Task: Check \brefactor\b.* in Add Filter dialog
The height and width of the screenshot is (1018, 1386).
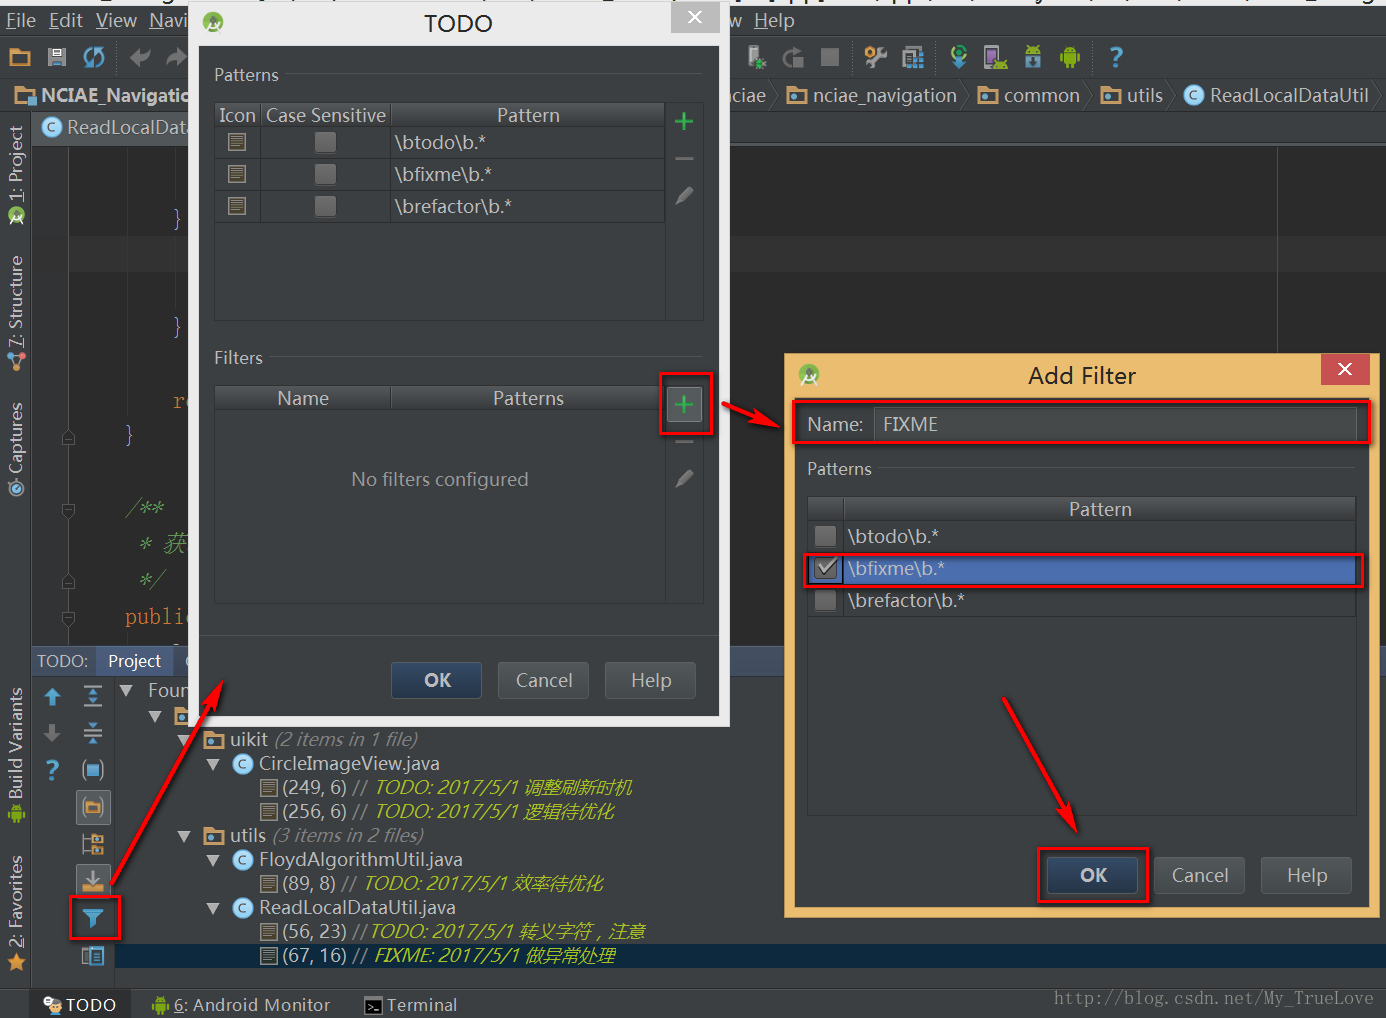Action: pos(826,600)
